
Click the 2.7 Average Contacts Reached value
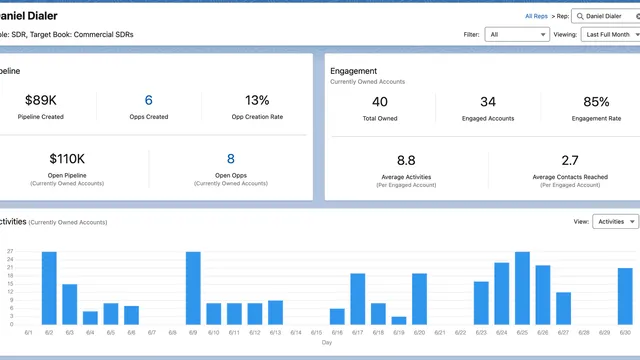(x=570, y=160)
